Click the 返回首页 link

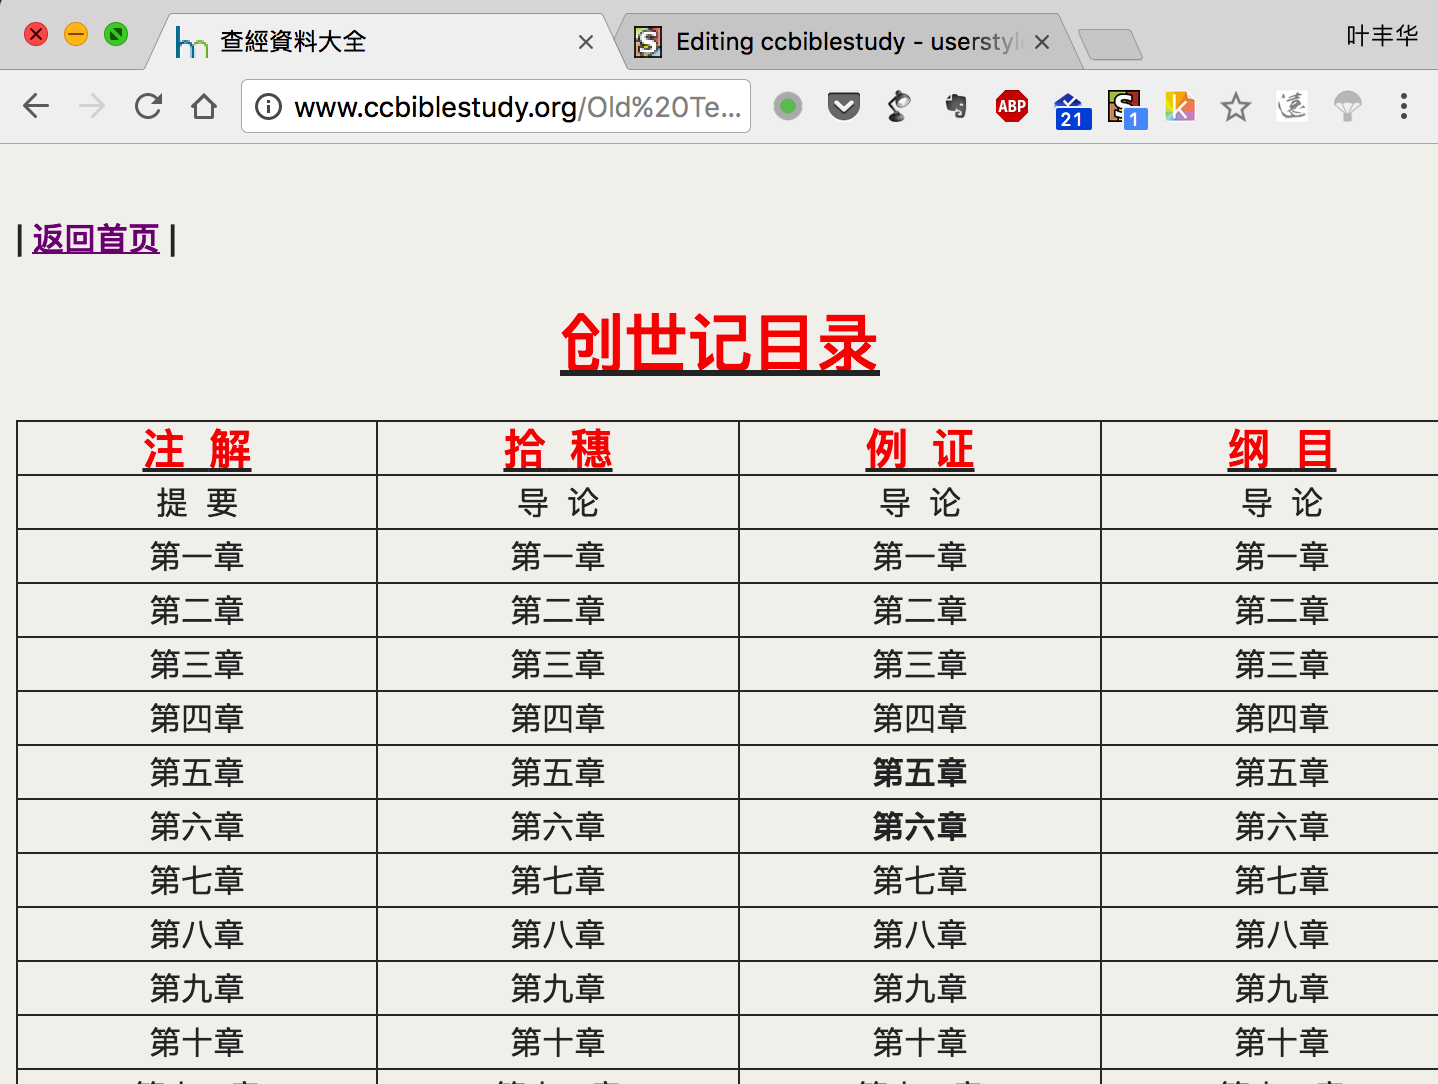(x=96, y=239)
